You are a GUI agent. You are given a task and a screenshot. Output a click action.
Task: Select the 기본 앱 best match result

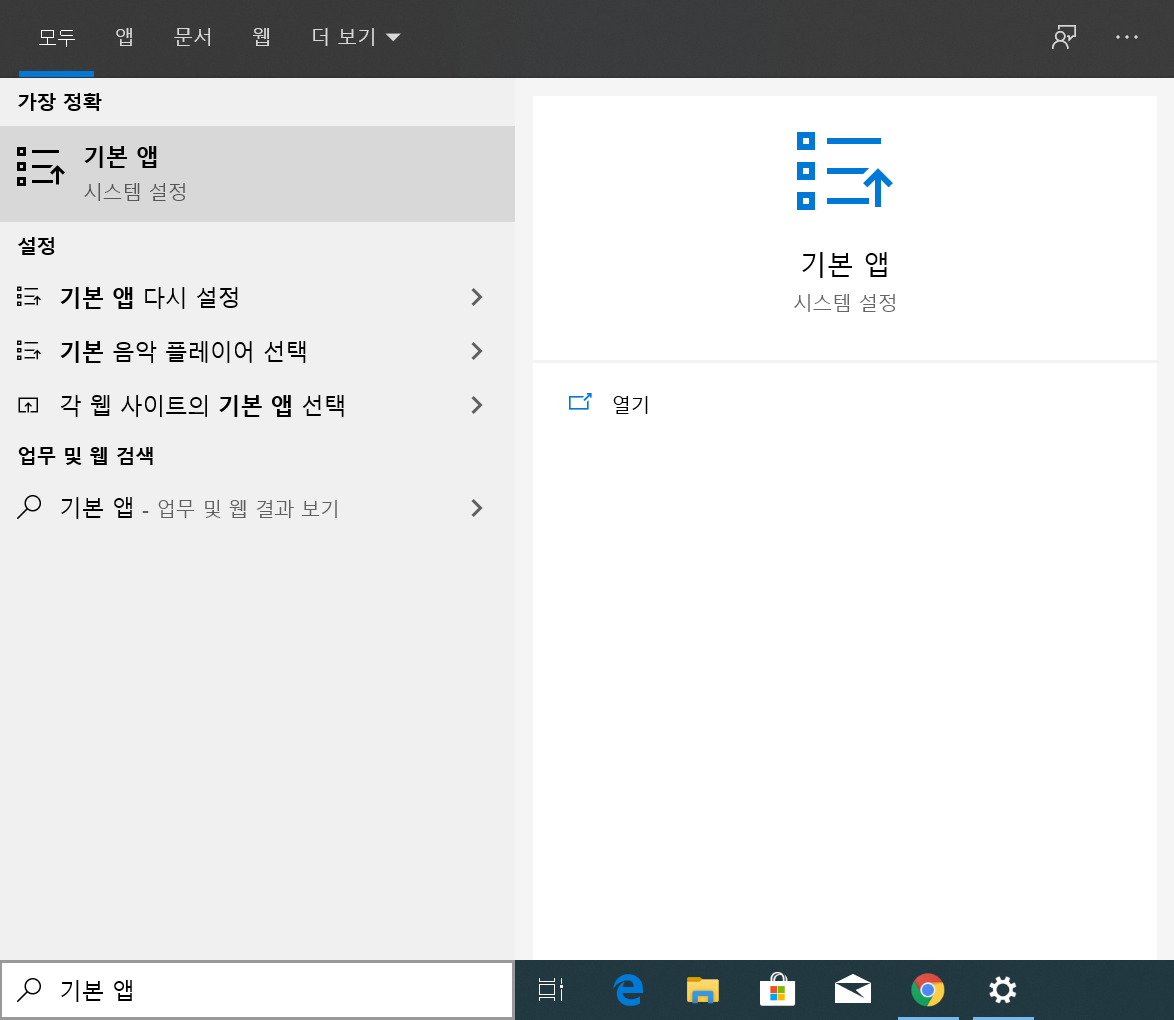click(258, 174)
